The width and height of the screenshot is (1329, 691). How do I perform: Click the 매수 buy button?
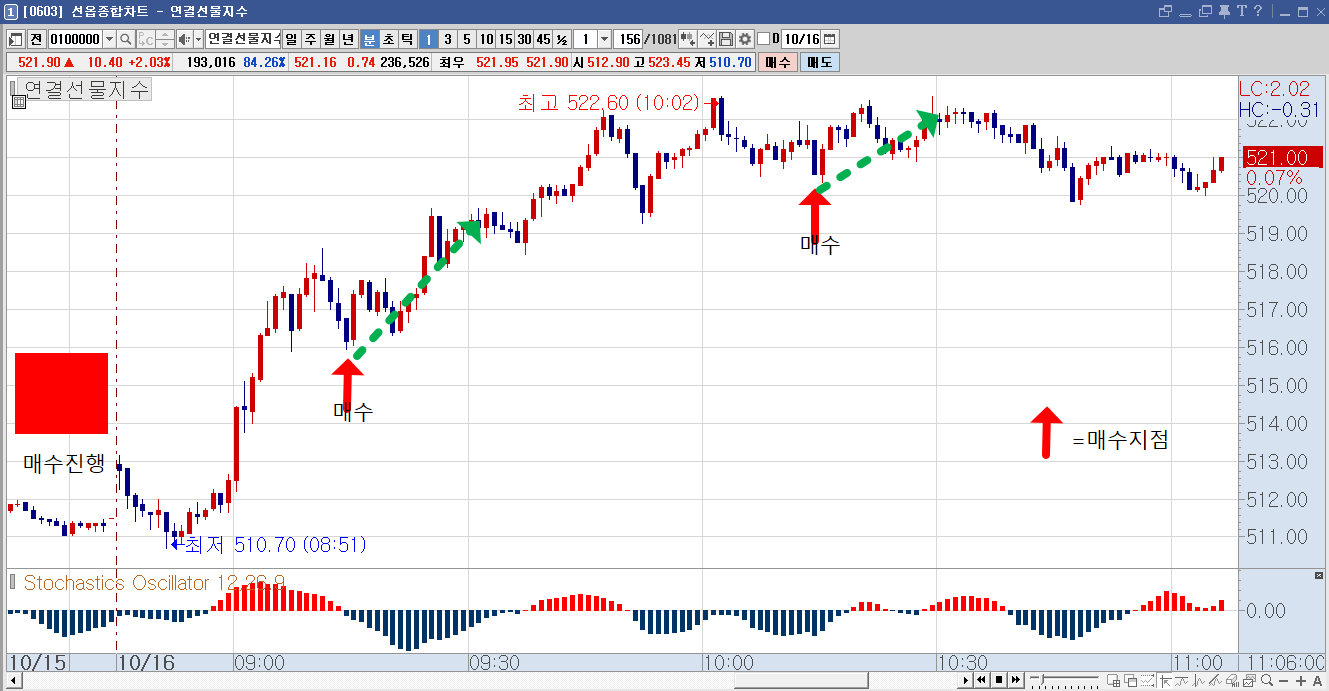coord(777,62)
